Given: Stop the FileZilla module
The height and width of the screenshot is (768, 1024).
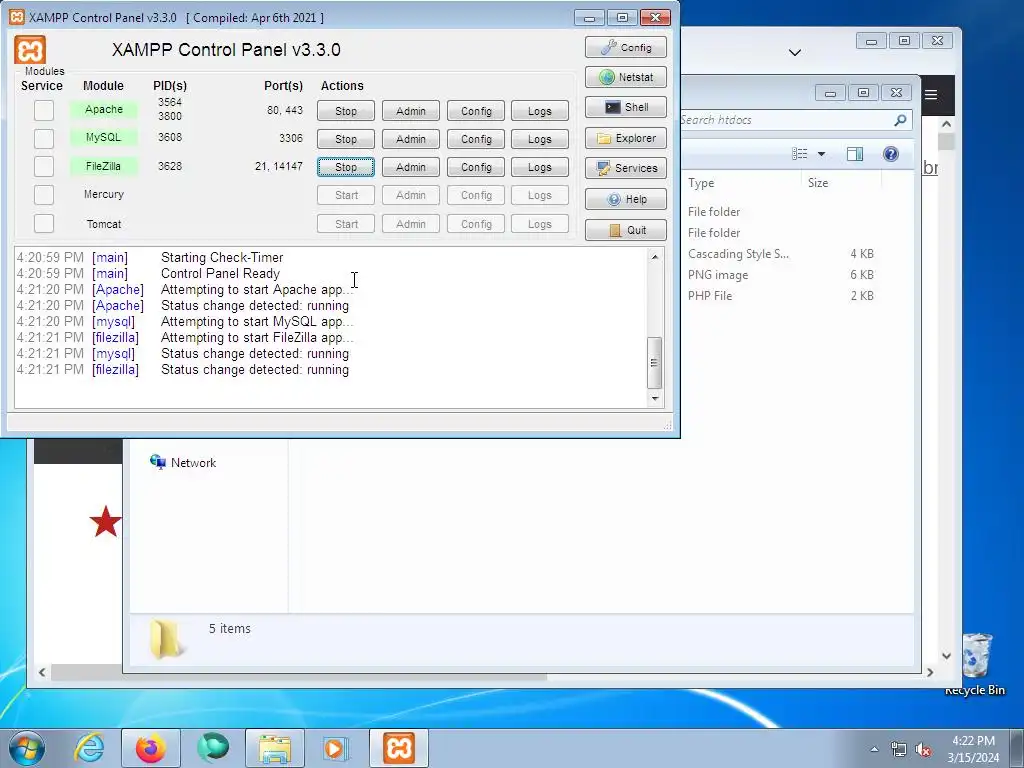Looking at the screenshot, I should coord(346,167).
